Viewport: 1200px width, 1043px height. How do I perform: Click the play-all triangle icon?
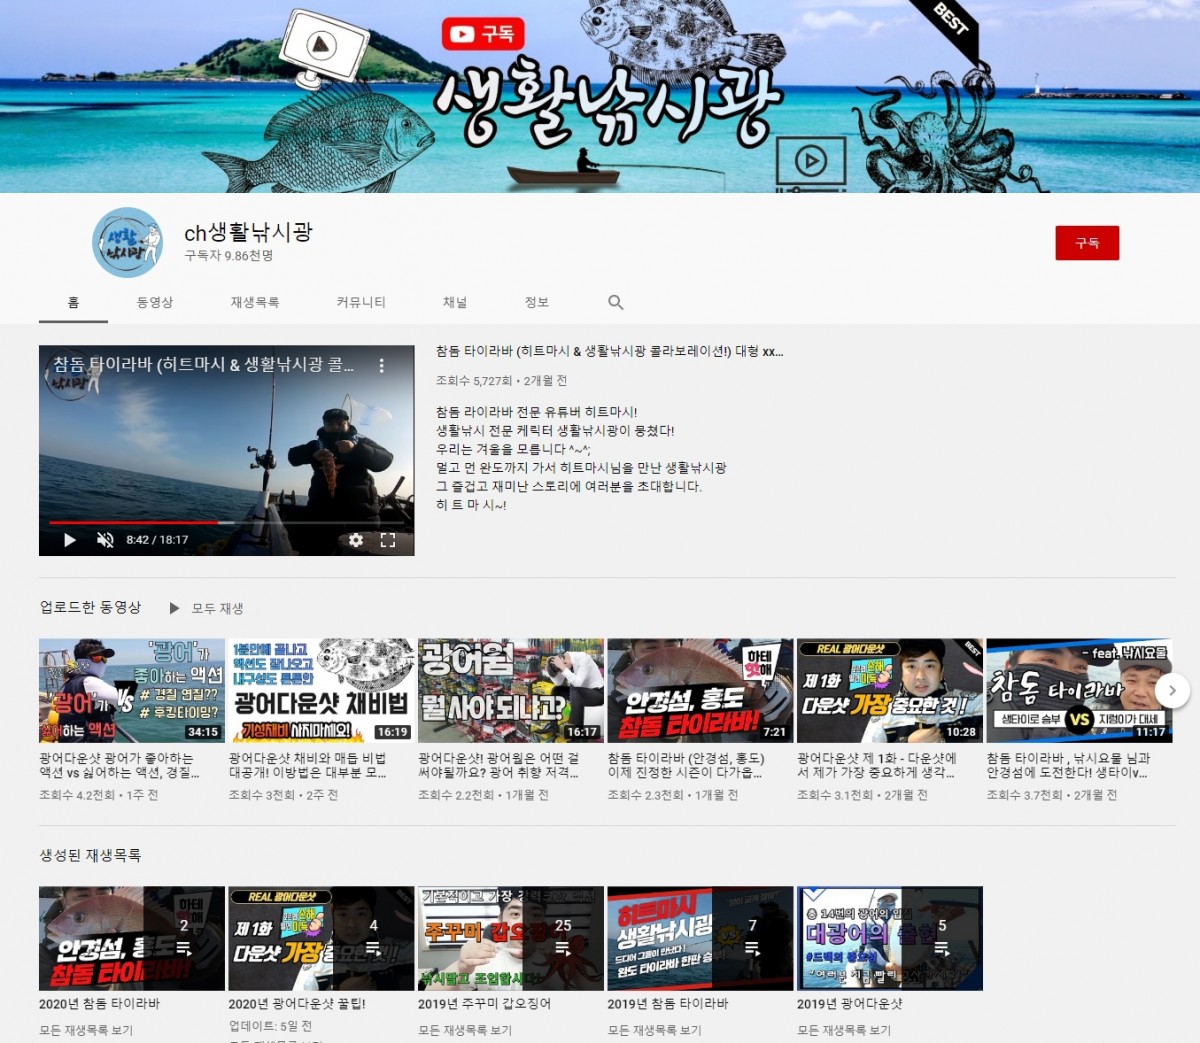click(x=175, y=608)
